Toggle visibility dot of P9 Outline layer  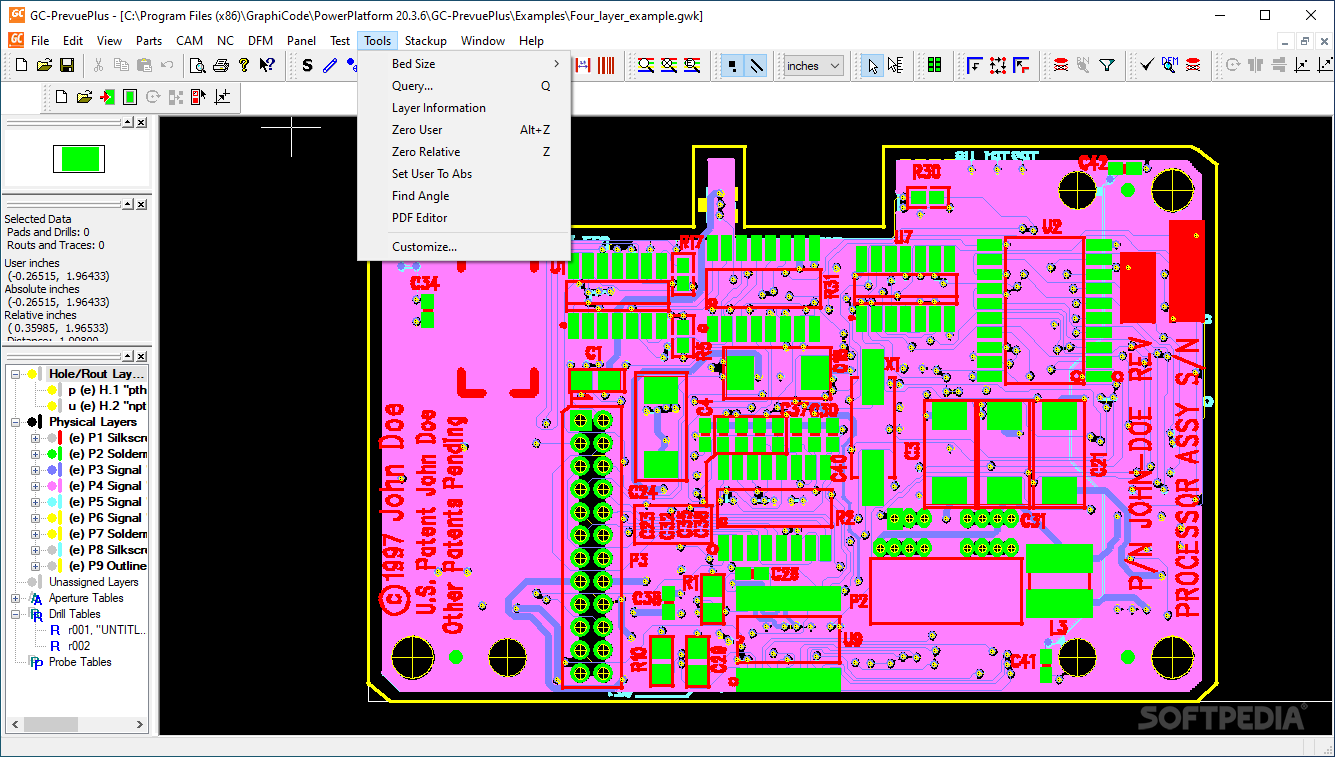click(x=51, y=566)
